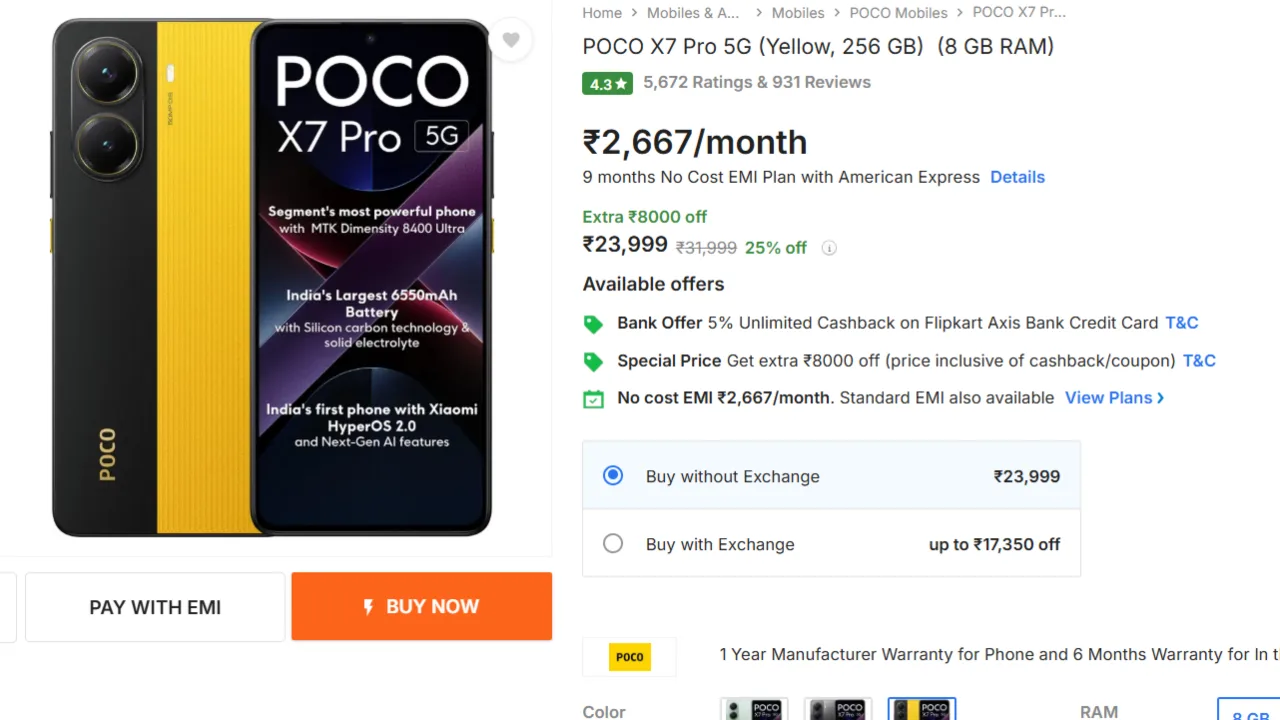The height and width of the screenshot is (720, 1280).
Task: Select the green color variant thumbnail
Action: (x=754, y=710)
